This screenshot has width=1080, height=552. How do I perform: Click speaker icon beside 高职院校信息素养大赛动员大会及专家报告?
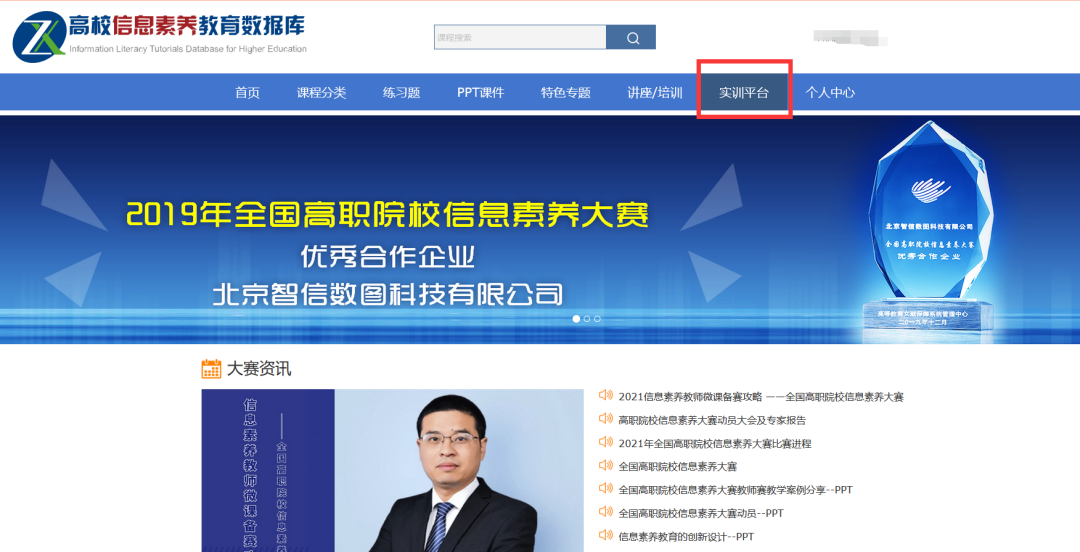coord(606,418)
